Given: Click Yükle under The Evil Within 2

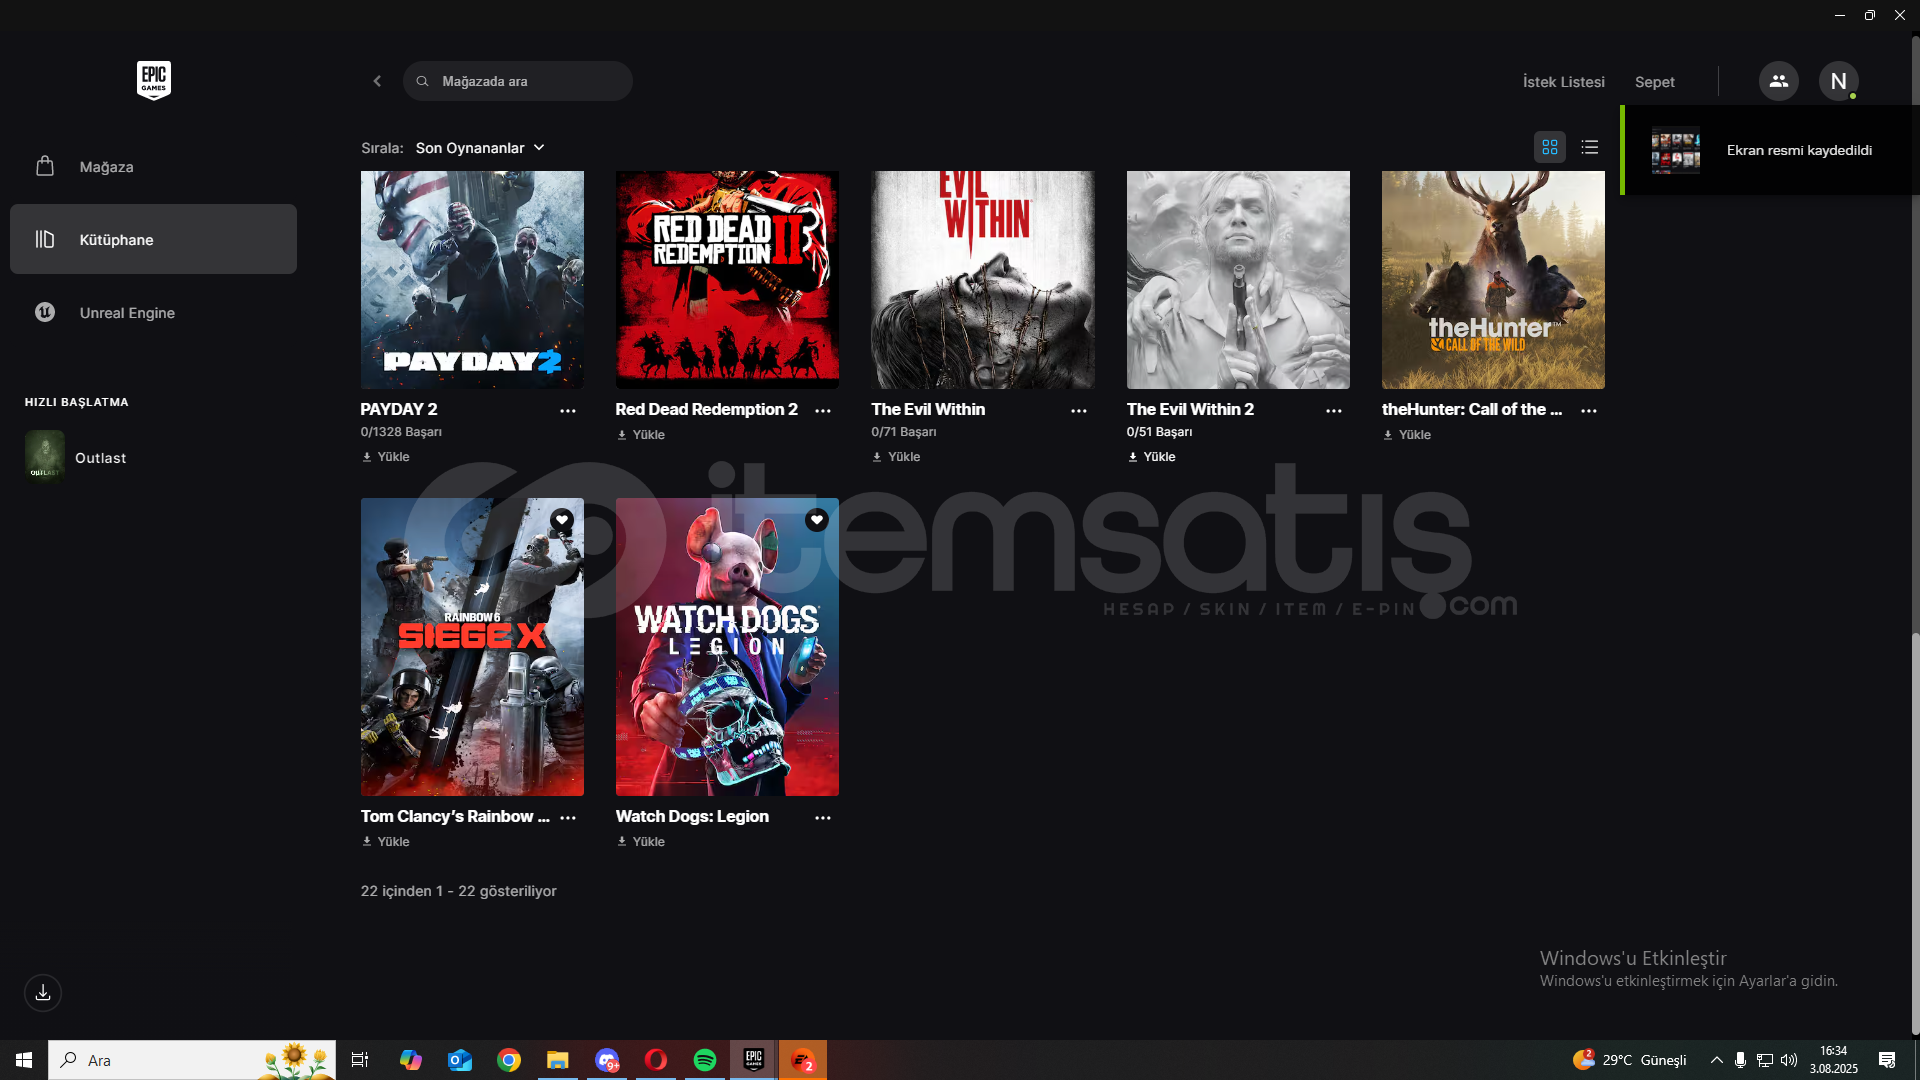Looking at the screenshot, I should pyautogui.click(x=1152, y=457).
